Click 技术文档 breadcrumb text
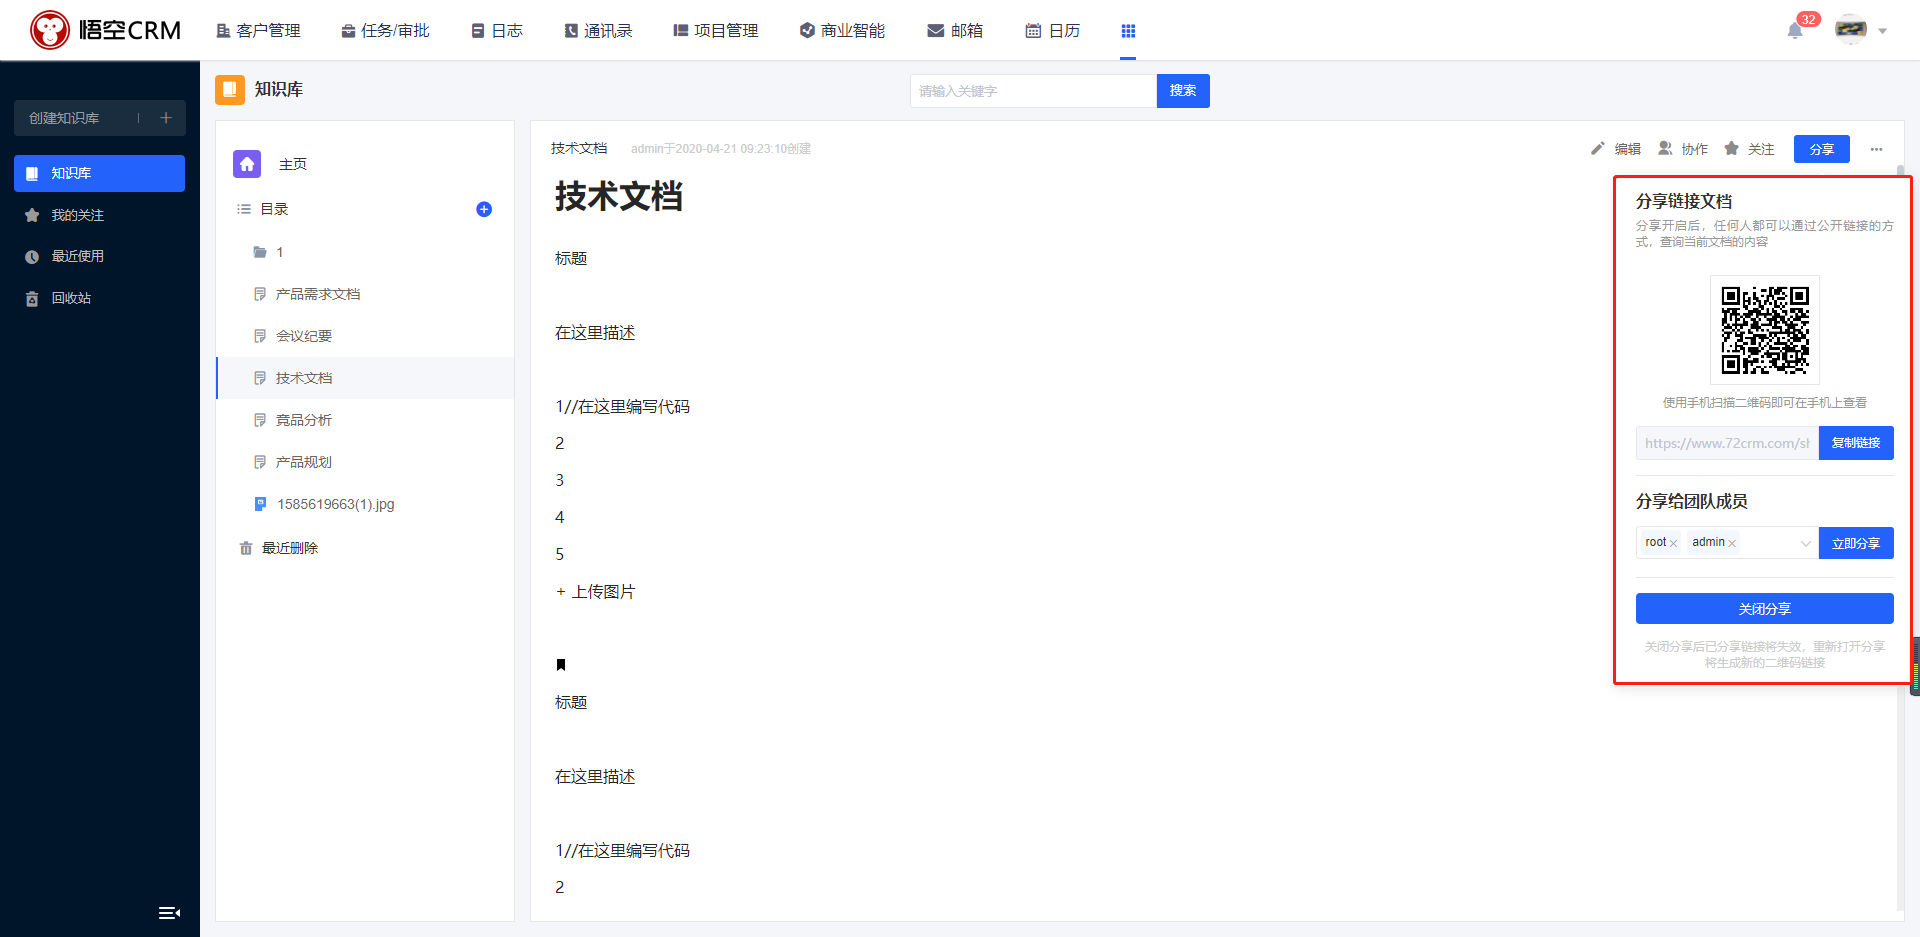Viewport: 1920px width, 937px height. point(579,148)
